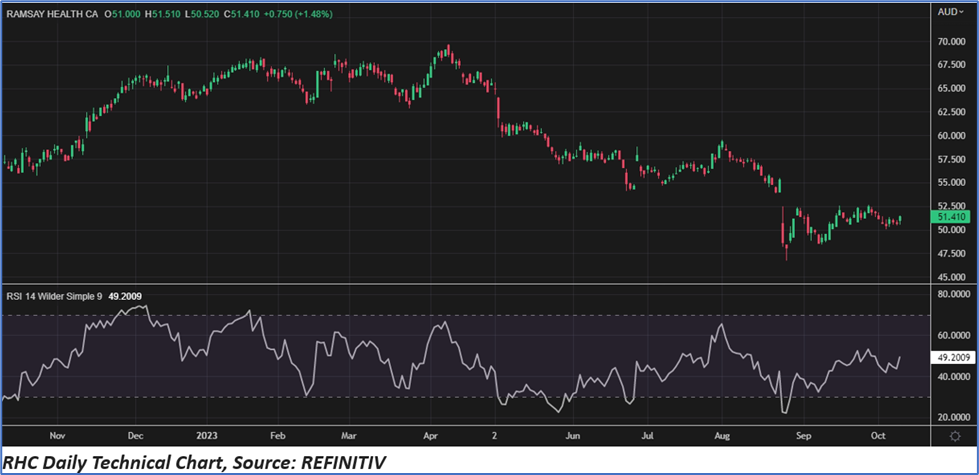The width and height of the screenshot is (979, 475).
Task: Click the Sep date axis label
Action: pyautogui.click(x=804, y=436)
